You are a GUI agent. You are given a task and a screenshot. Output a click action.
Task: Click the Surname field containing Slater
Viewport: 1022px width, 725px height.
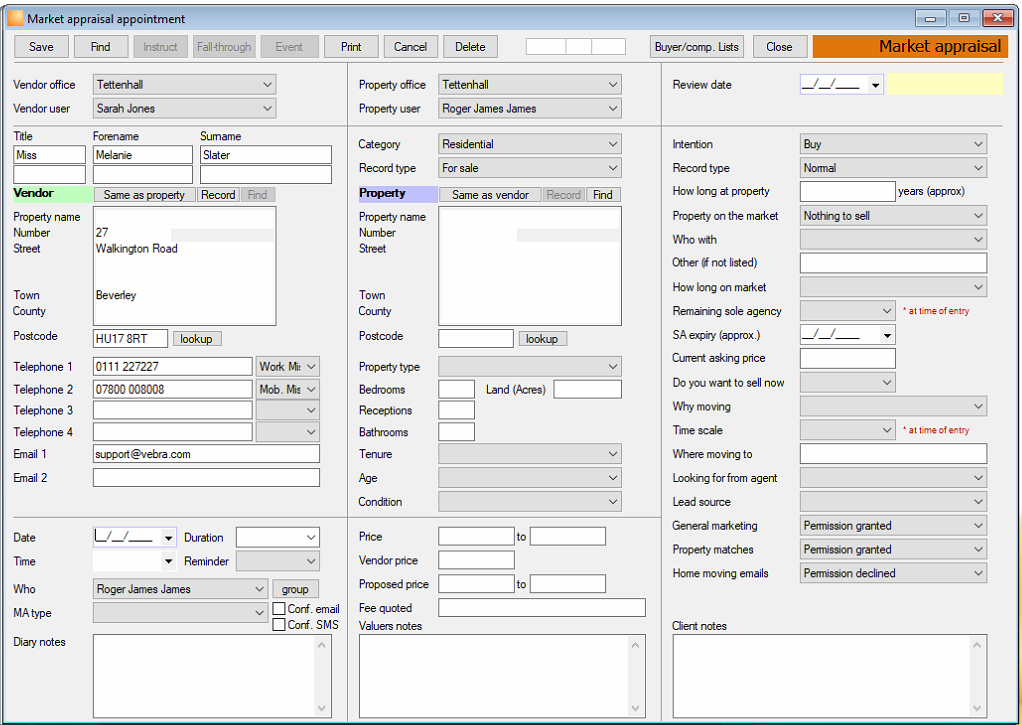[266, 155]
